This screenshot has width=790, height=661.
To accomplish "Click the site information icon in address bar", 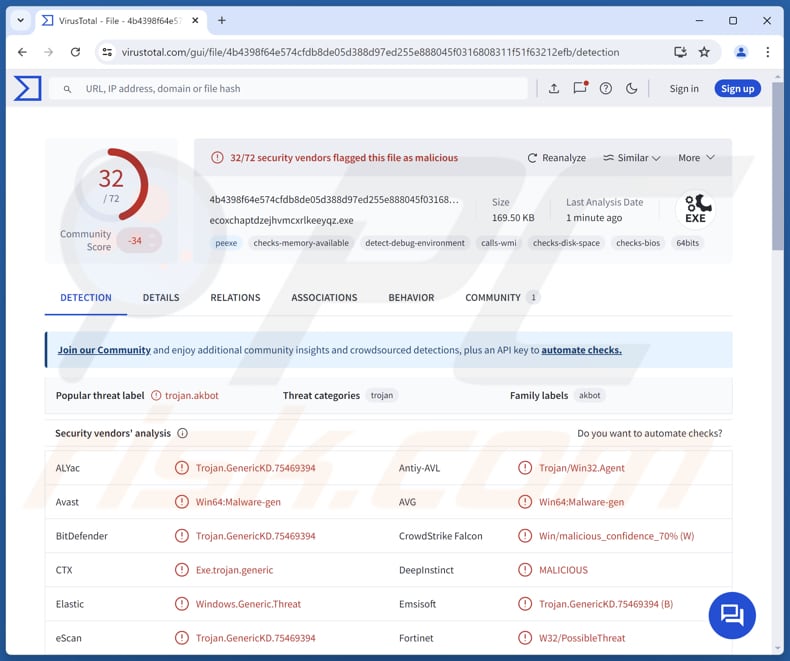I will tap(107, 52).
